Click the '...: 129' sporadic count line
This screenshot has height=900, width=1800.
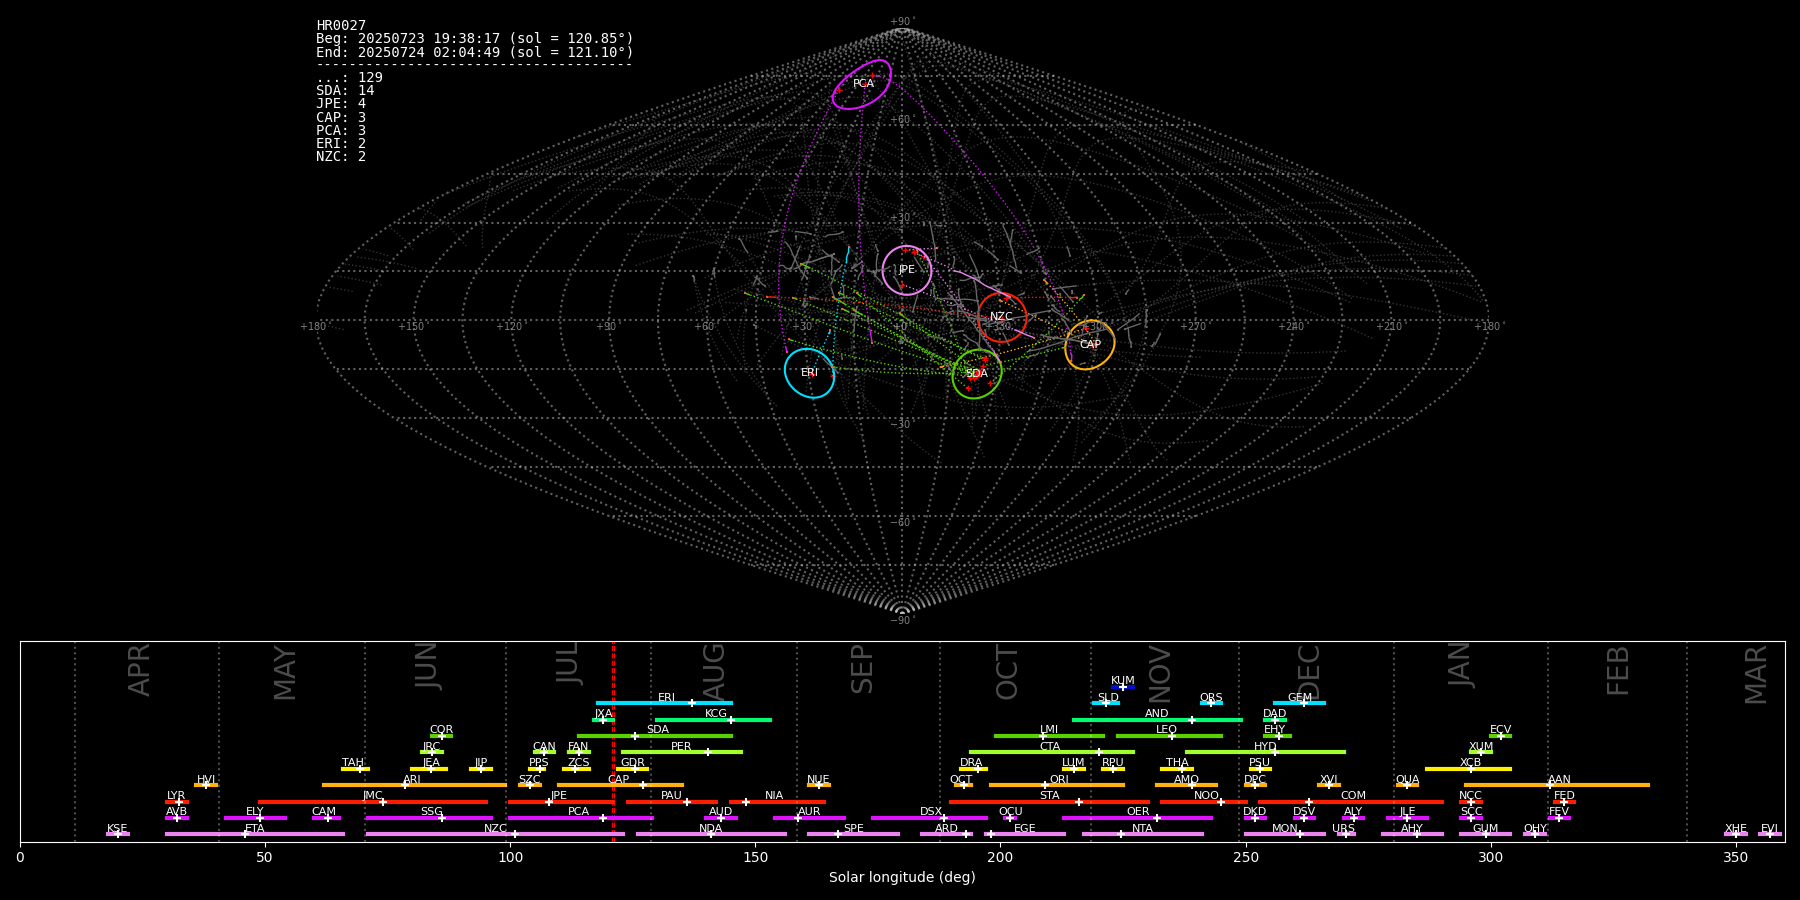pos(349,78)
